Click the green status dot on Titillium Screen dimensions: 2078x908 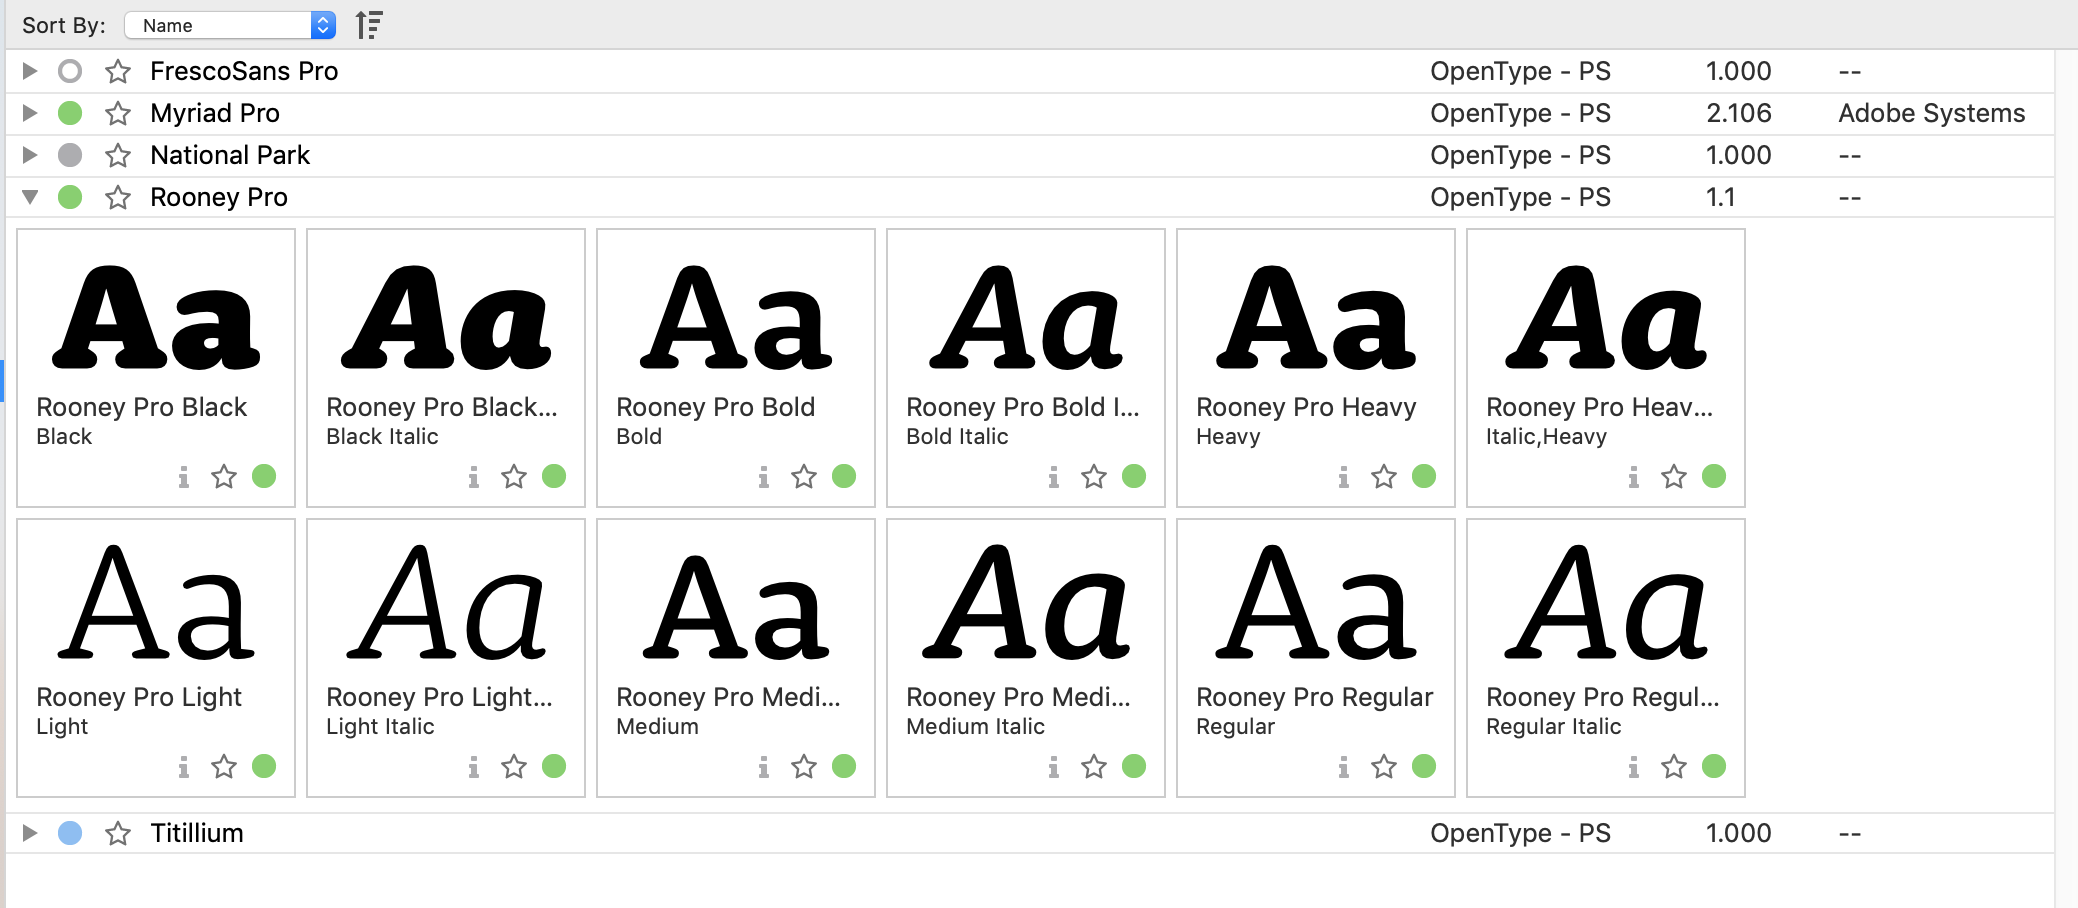(x=70, y=832)
